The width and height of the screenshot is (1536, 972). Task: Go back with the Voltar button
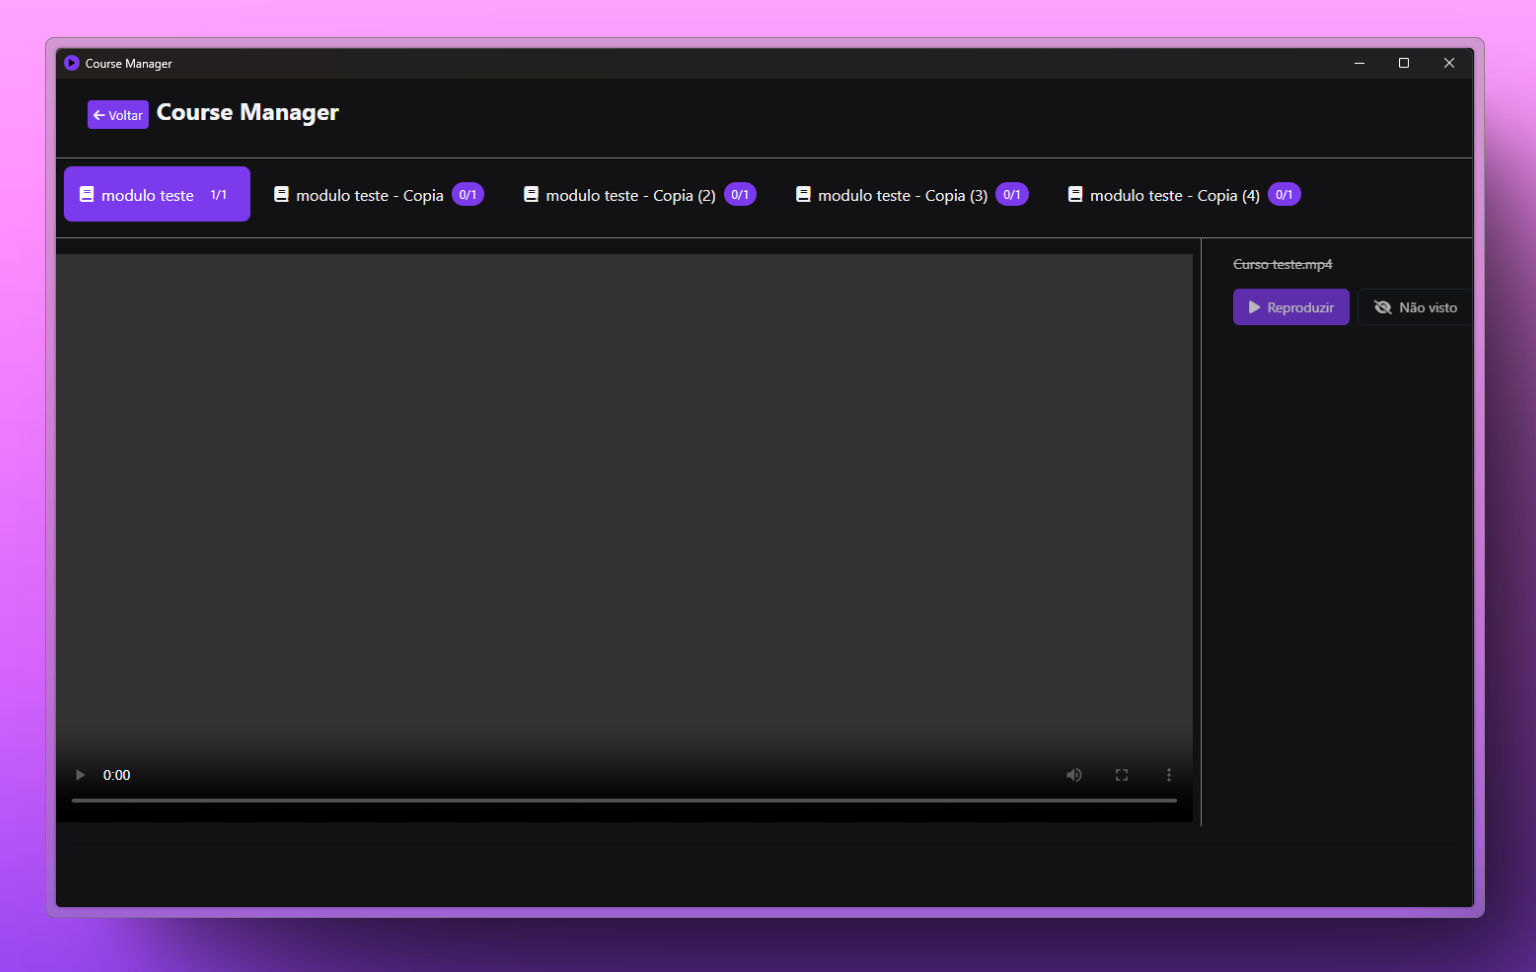click(118, 115)
